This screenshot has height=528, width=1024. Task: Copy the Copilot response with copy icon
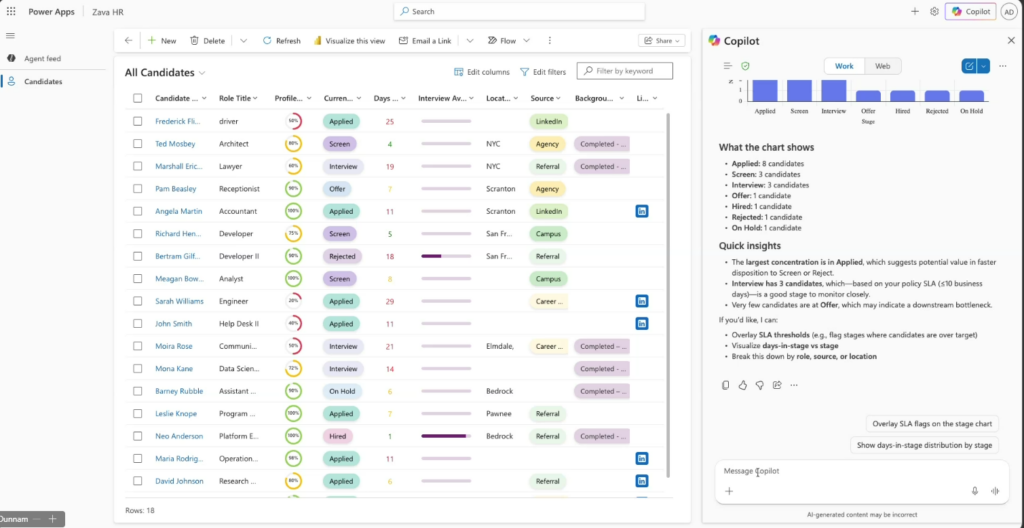coord(726,385)
